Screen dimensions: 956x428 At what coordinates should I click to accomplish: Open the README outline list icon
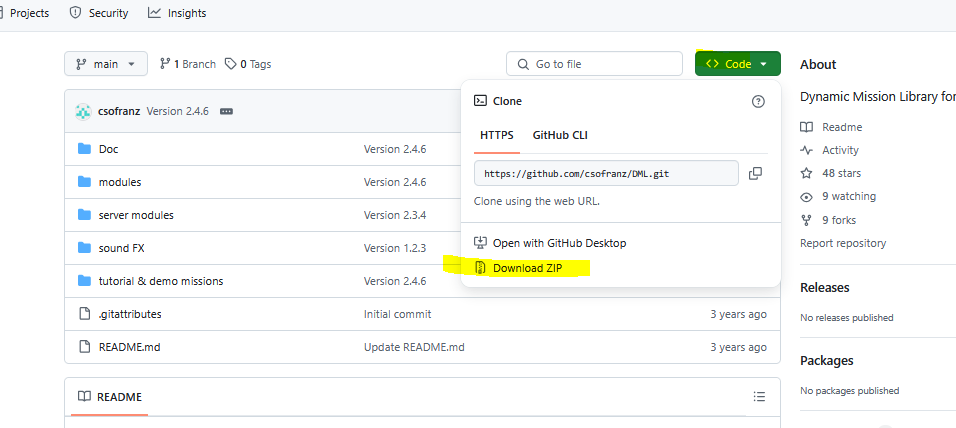click(x=759, y=397)
